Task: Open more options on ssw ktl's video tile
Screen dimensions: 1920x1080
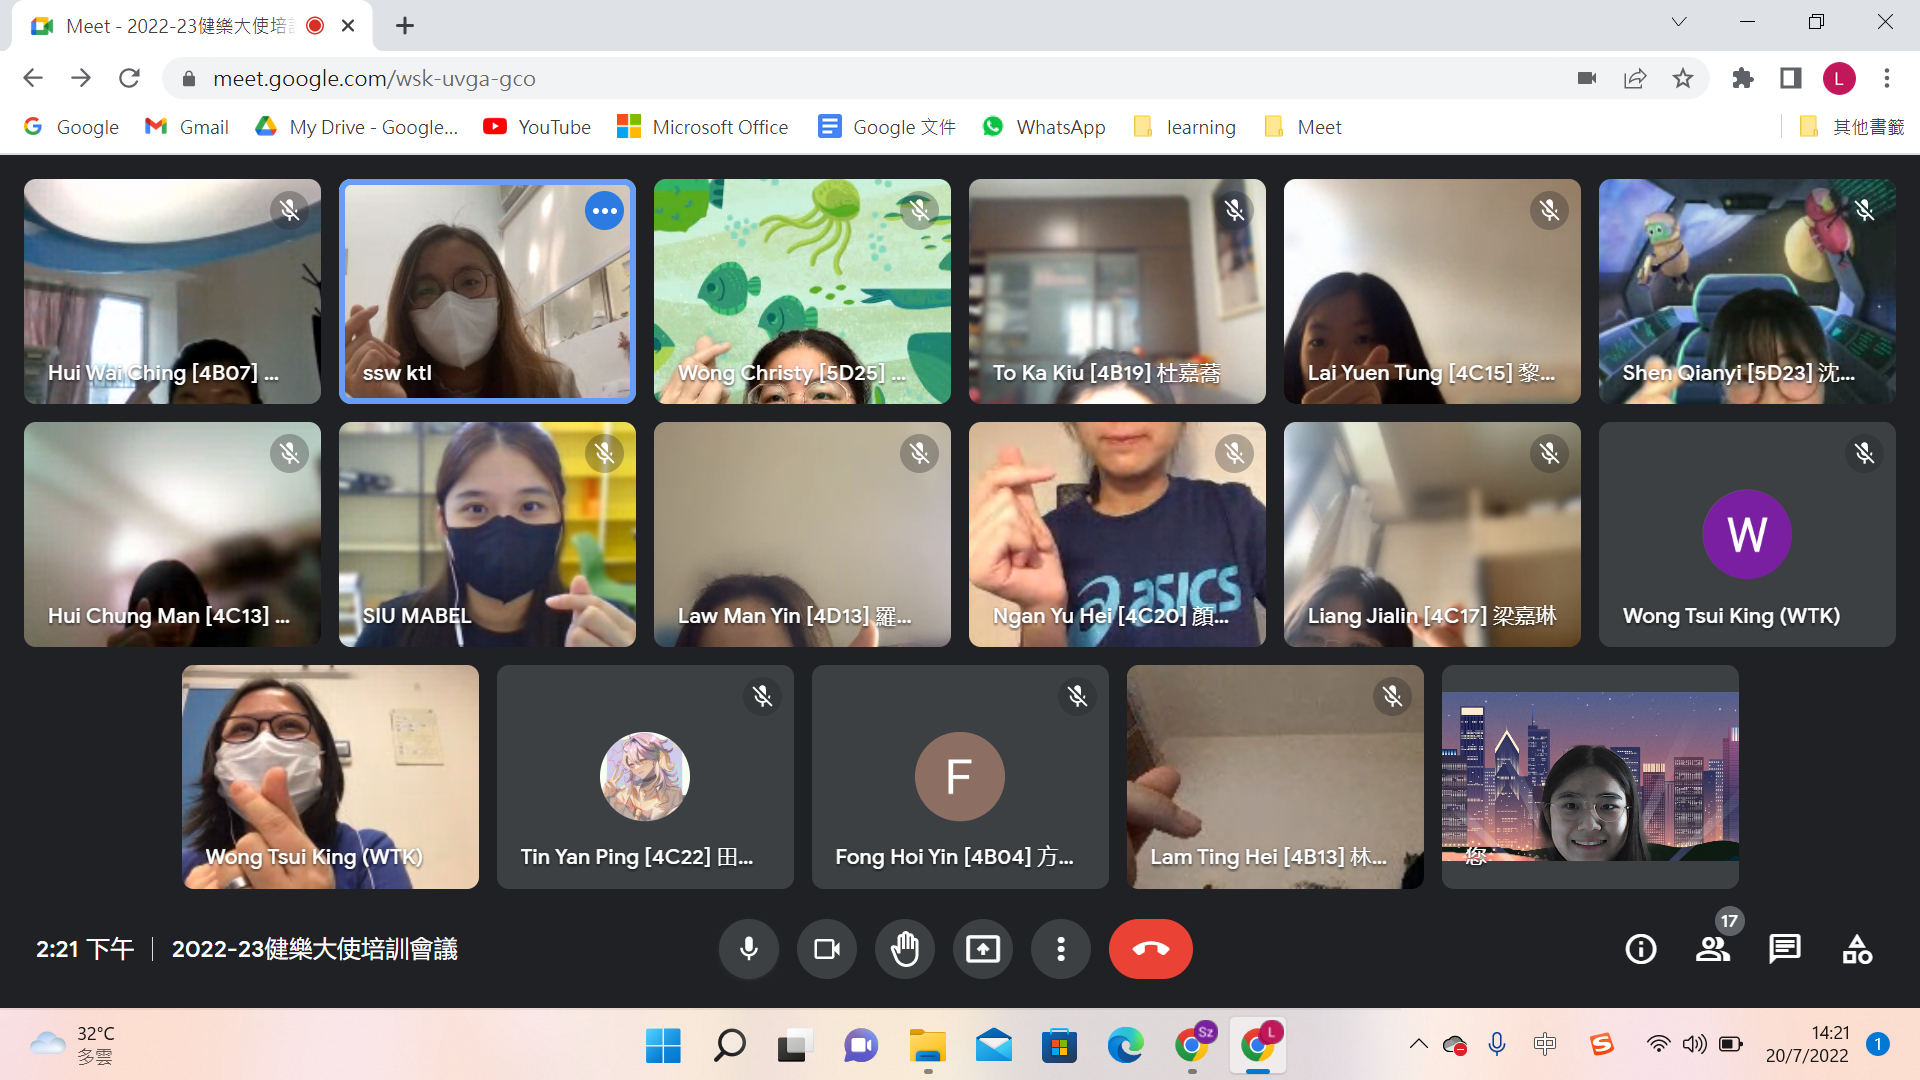Action: (604, 210)
